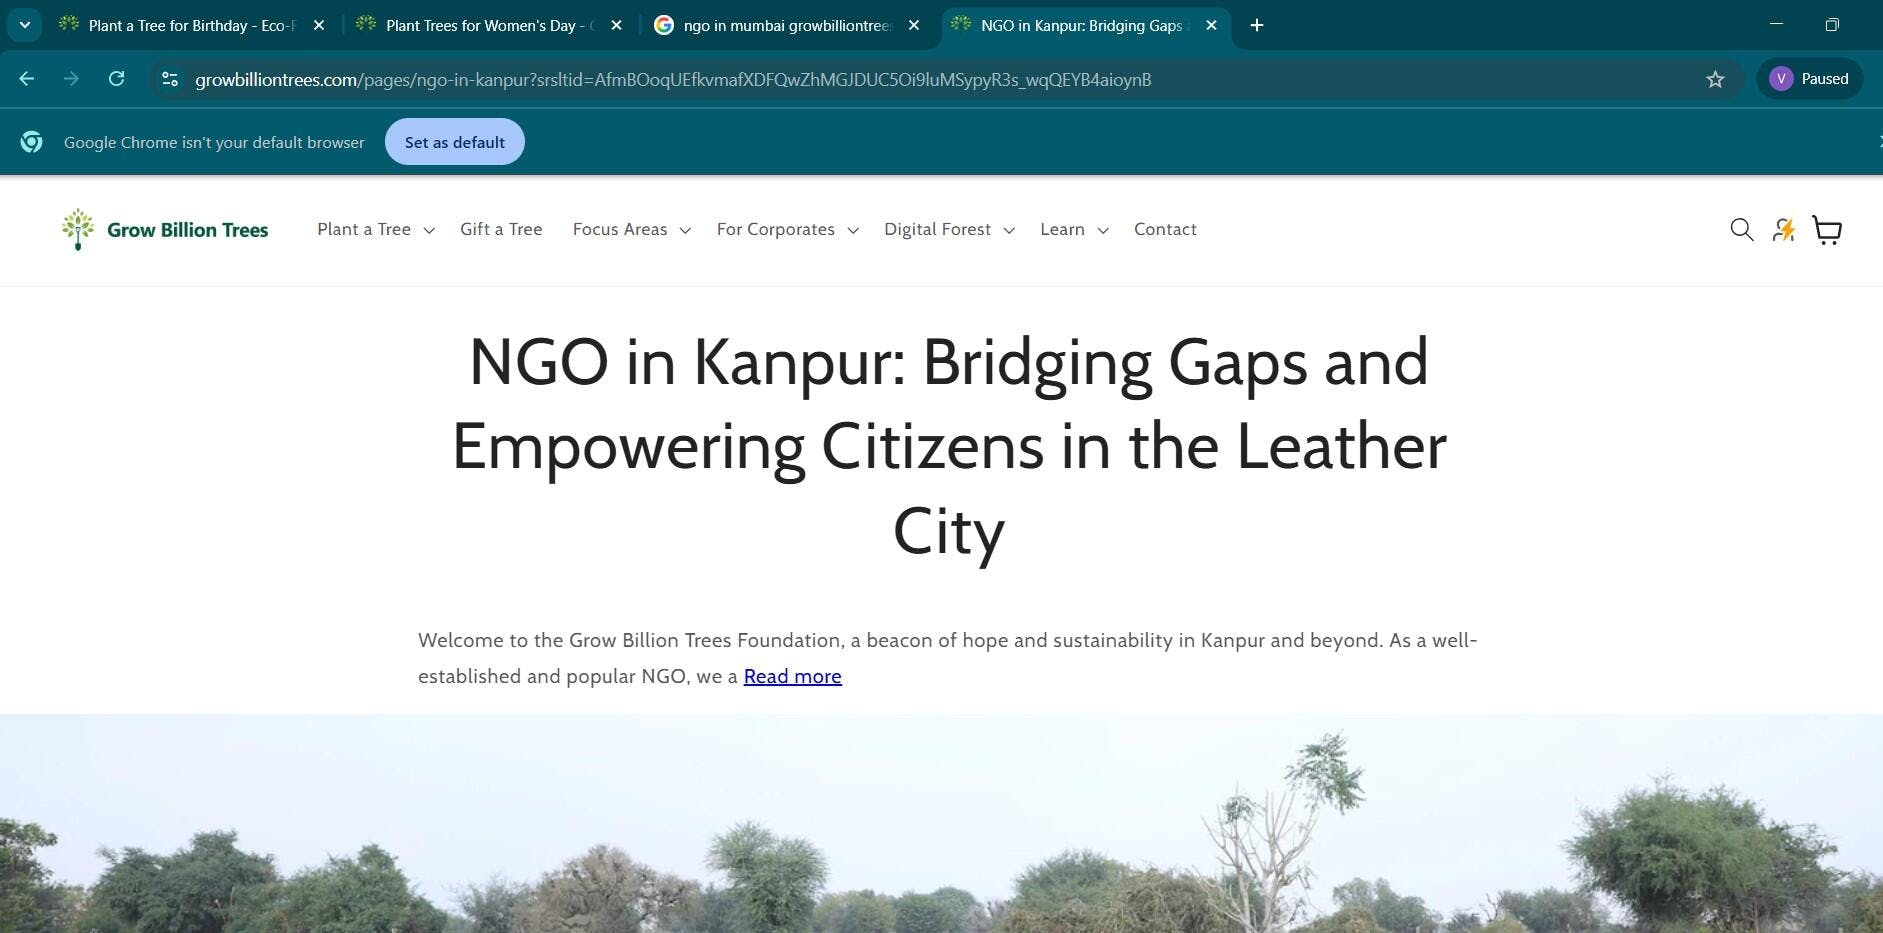
Task: Click Set as default button
Action: 454,142
